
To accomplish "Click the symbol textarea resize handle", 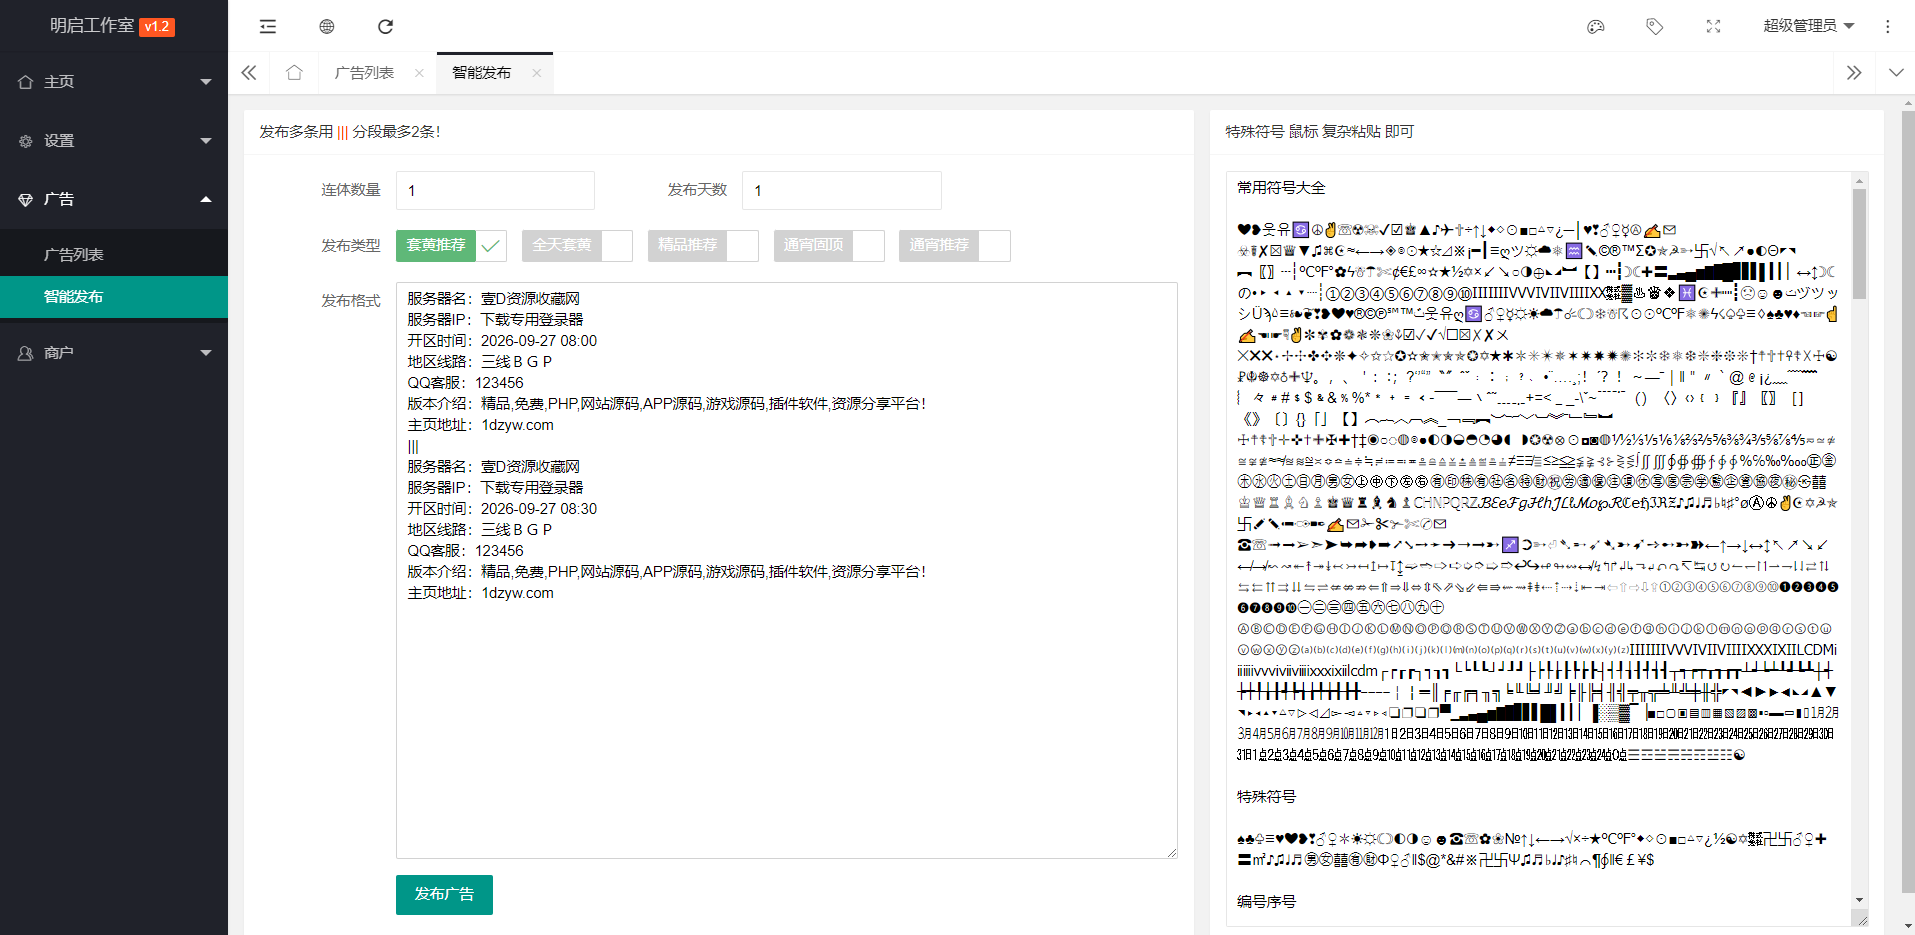I will coord(1860,918).
